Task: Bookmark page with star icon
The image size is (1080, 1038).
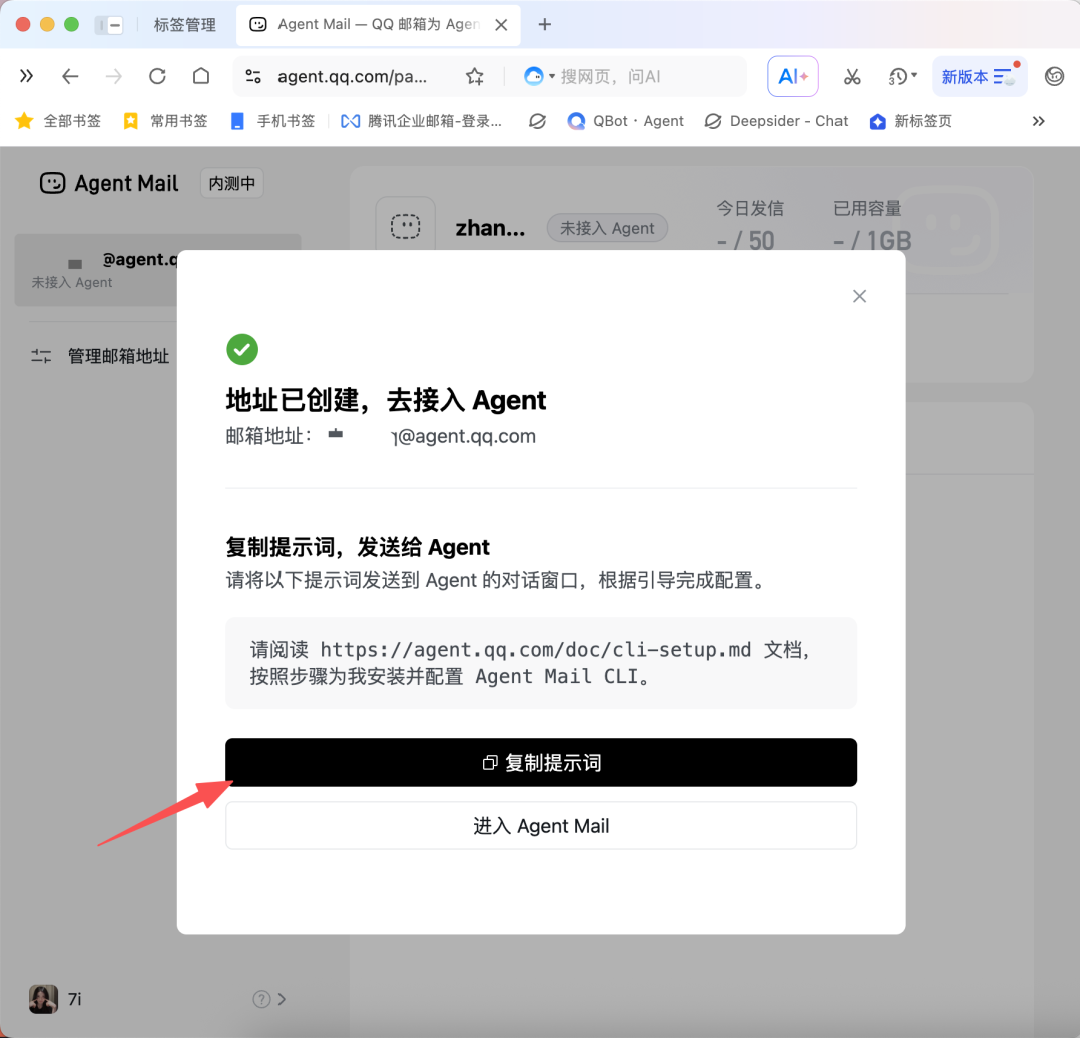Action: (x=475, y=76)
